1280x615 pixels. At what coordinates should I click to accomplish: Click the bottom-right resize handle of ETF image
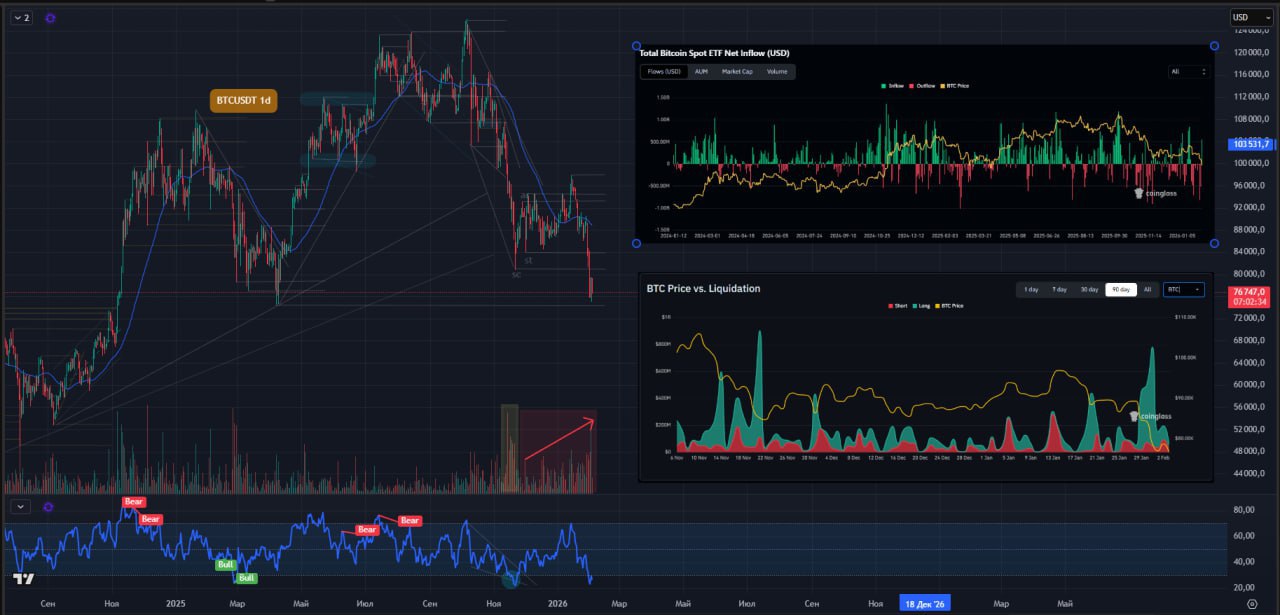click(x=1214, y=243)
